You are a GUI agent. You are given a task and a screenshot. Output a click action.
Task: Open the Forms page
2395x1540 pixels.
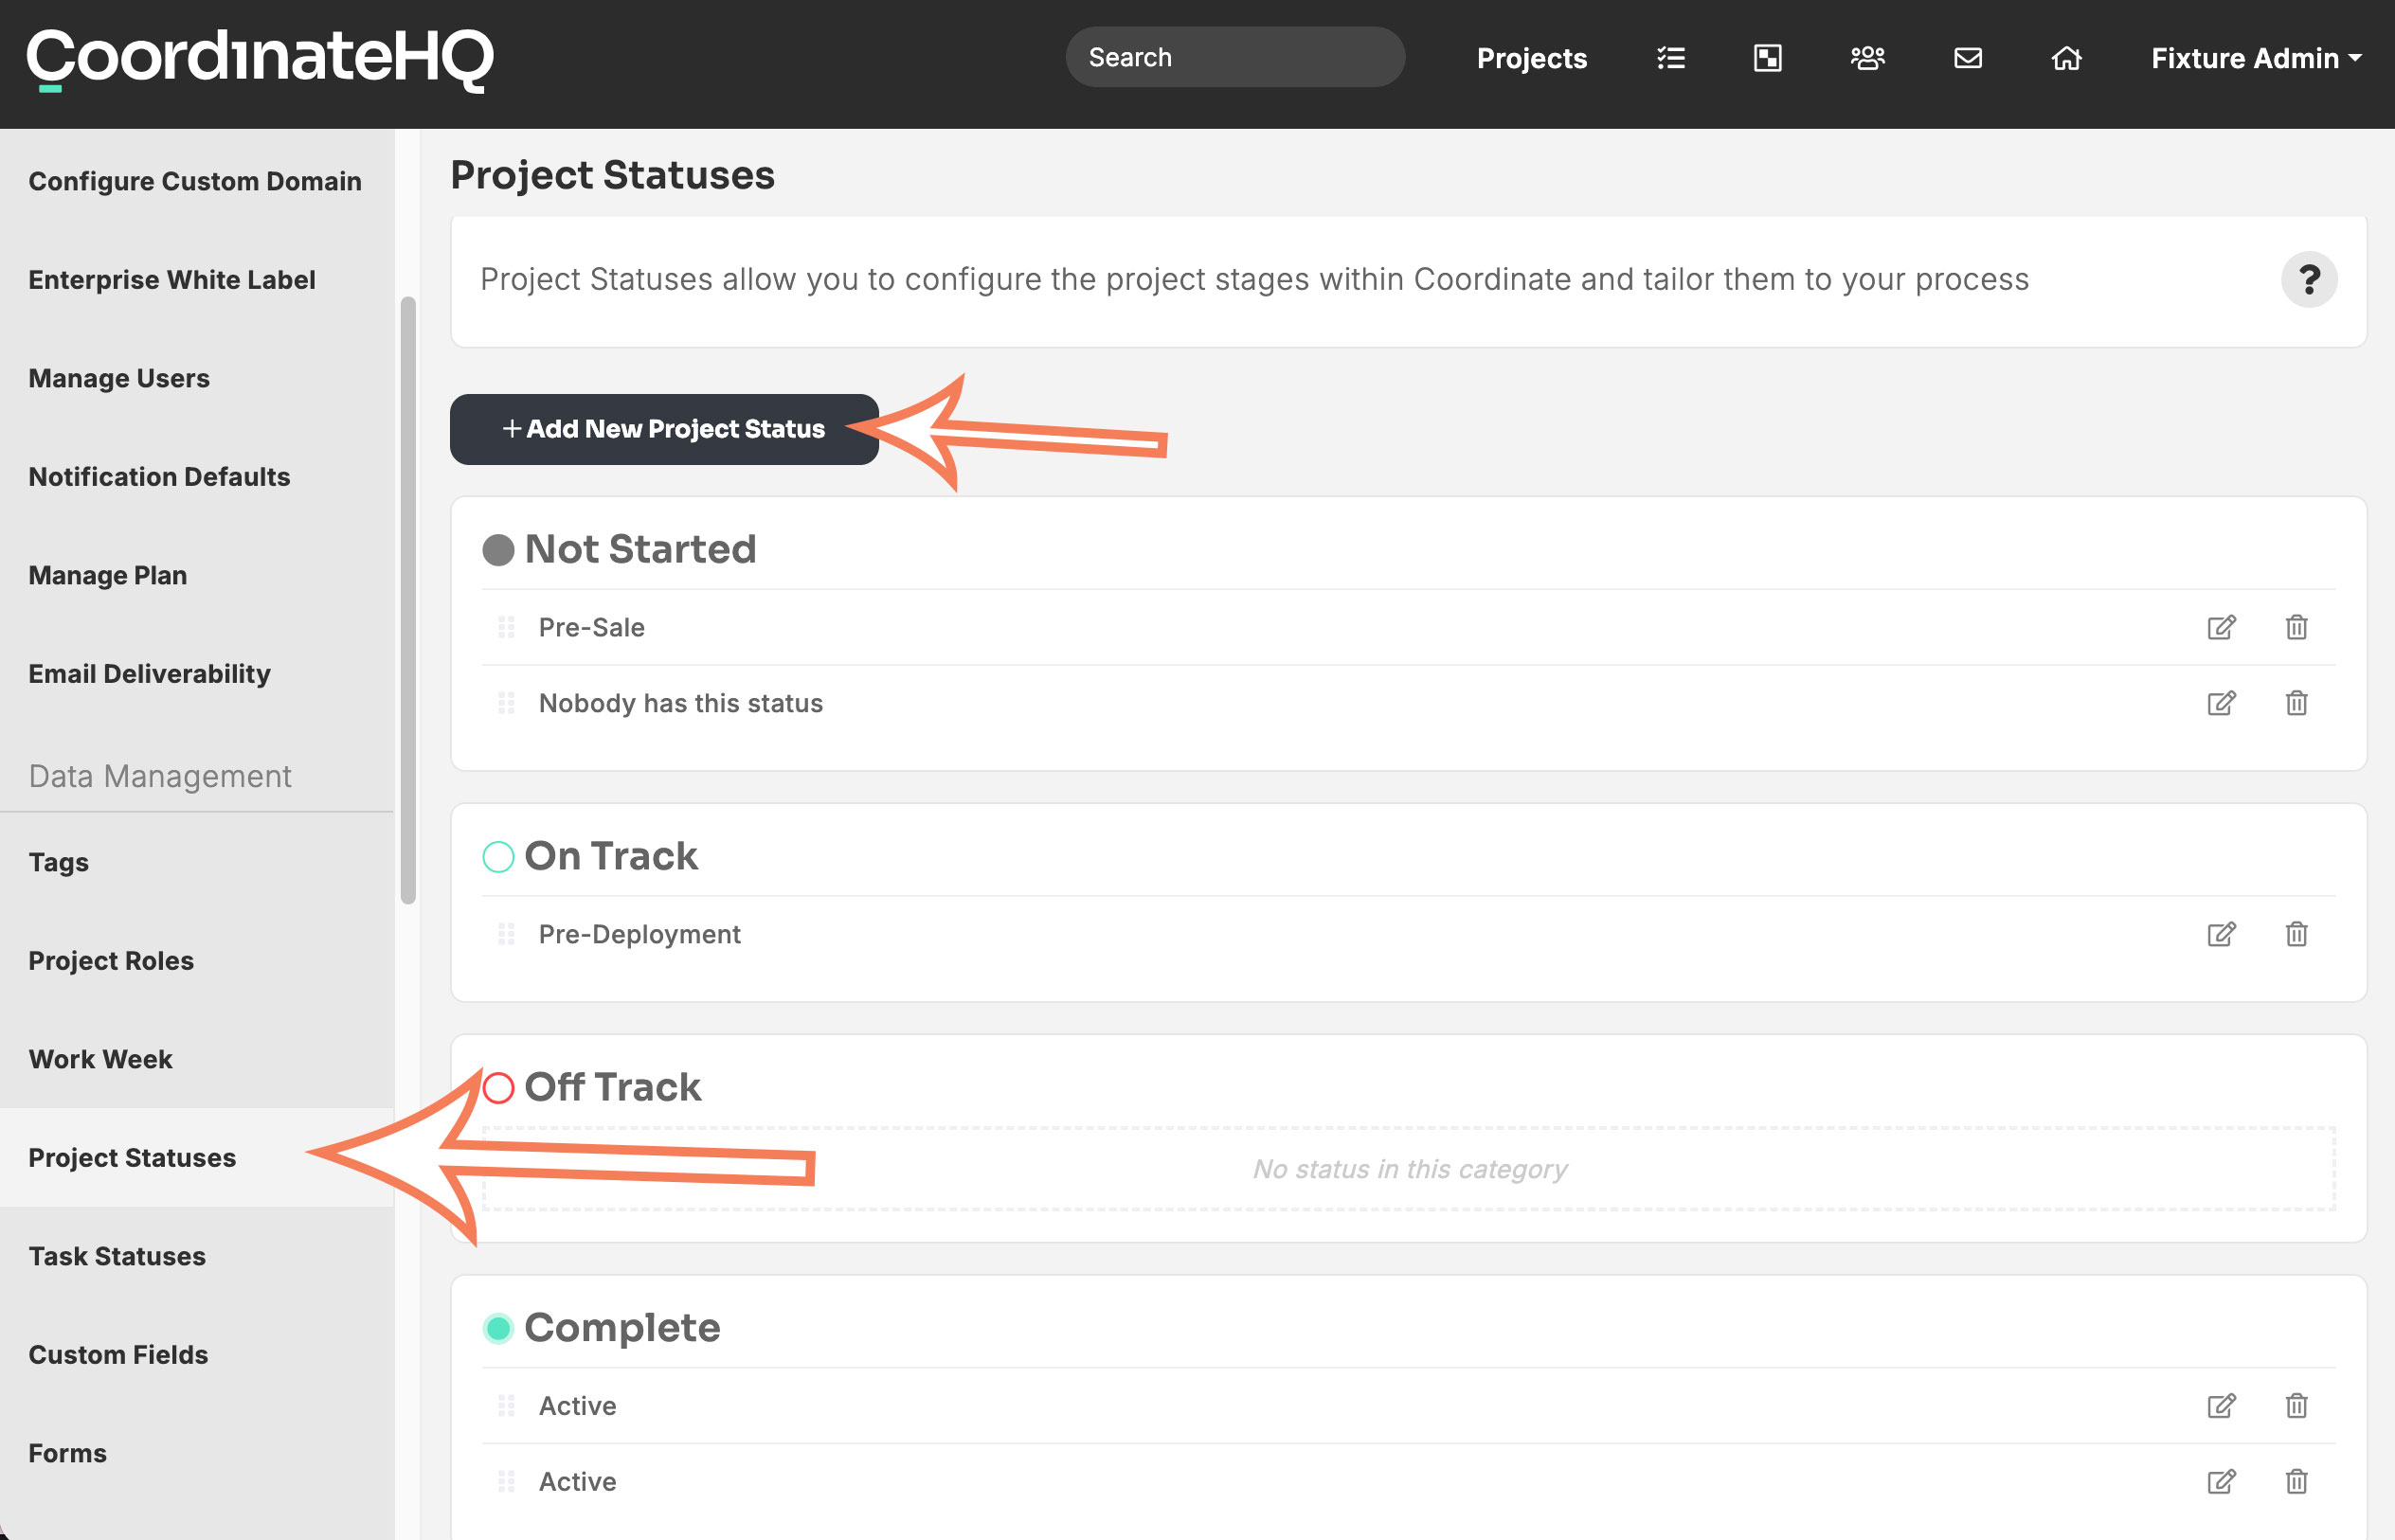coord(67,1453)
